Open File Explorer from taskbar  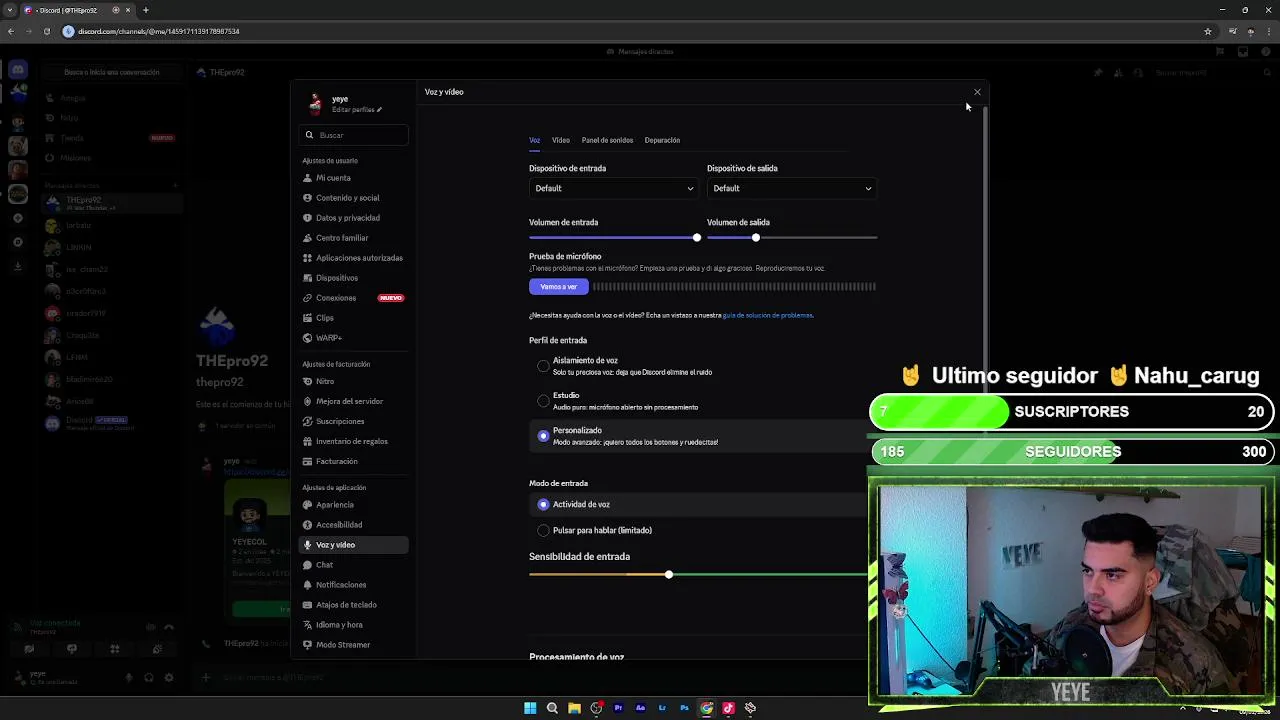574,708
